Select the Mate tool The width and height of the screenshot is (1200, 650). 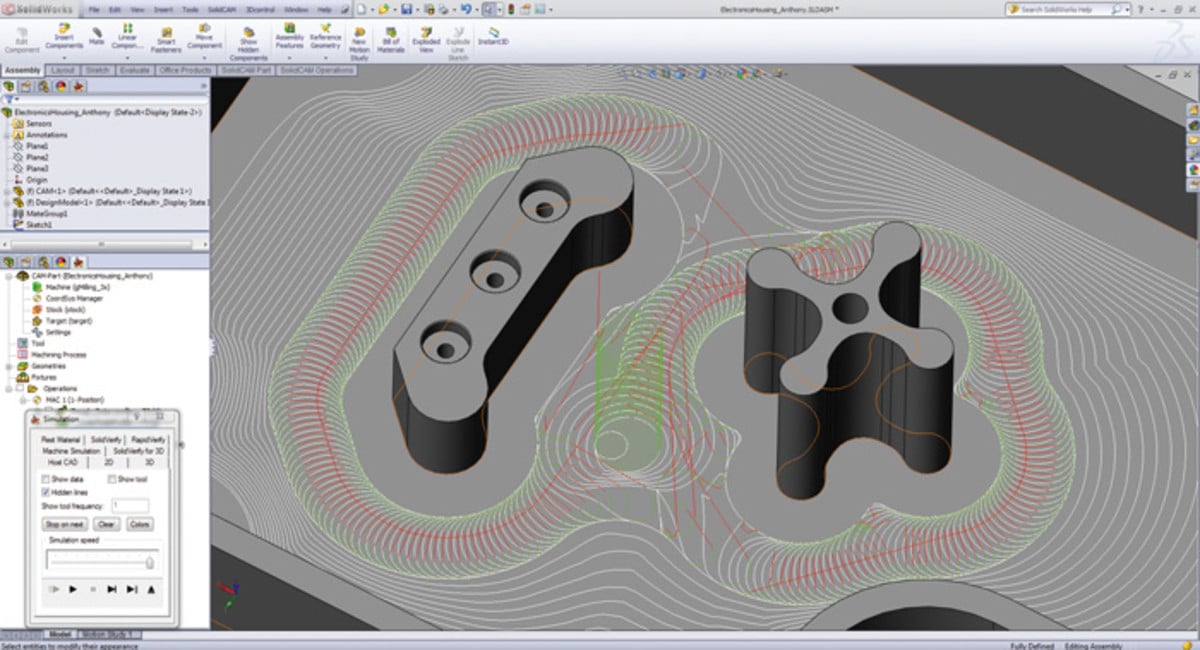coord(97,31)
